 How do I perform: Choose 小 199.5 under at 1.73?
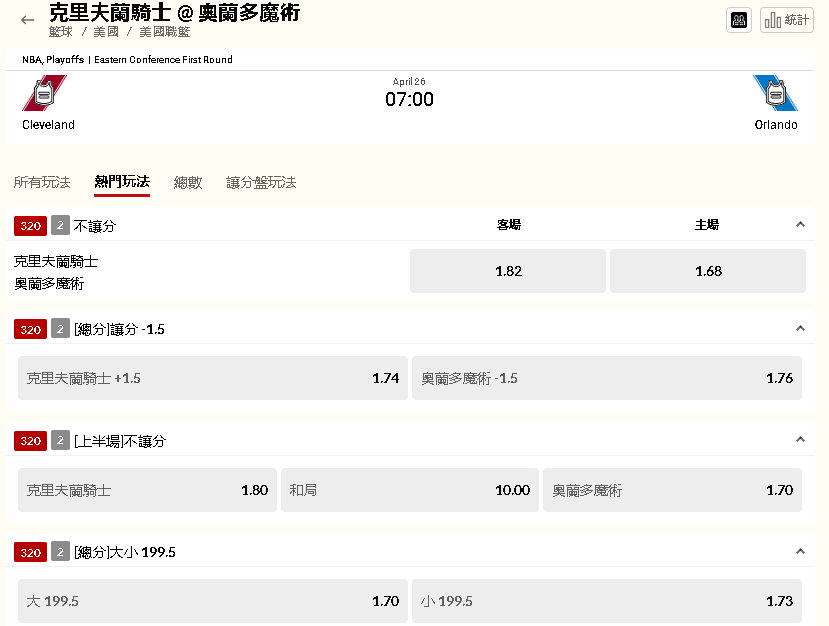click(607, 601)
